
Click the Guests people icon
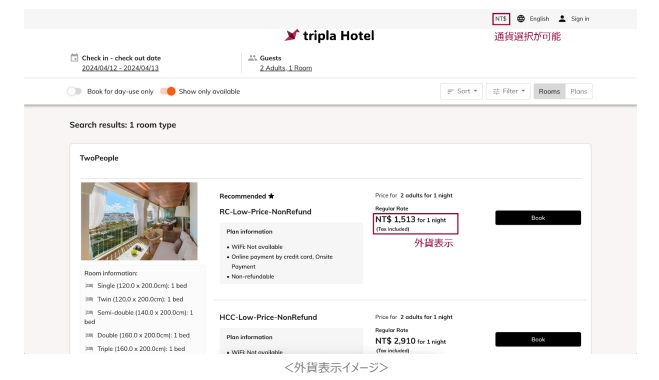click(252, 58)
